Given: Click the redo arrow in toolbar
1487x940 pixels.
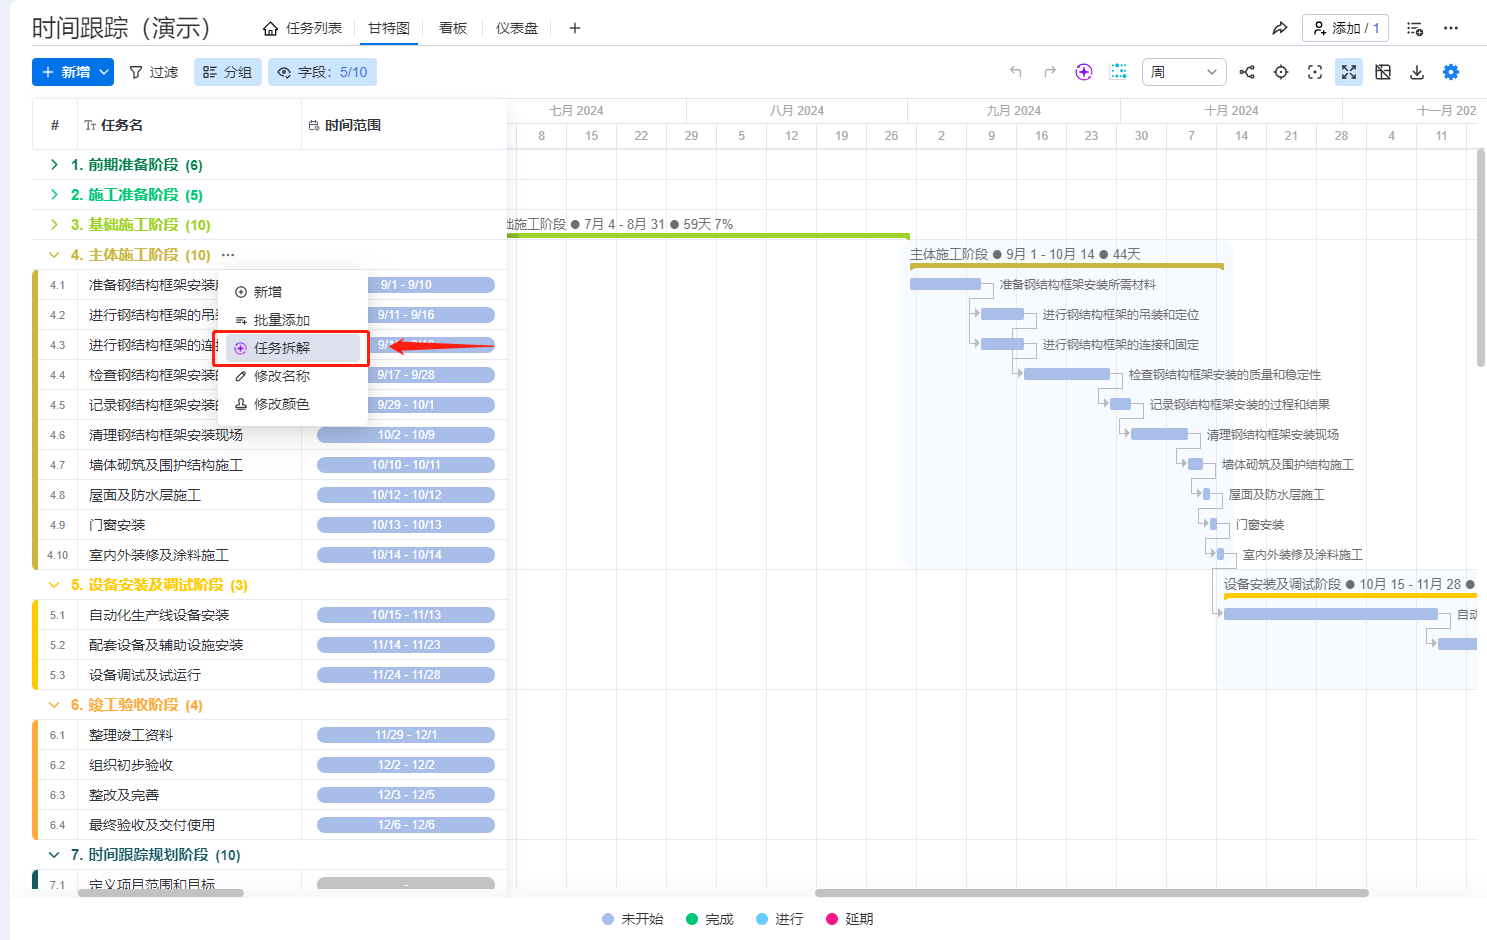Looking at the screenshot, I should 1050,72.
